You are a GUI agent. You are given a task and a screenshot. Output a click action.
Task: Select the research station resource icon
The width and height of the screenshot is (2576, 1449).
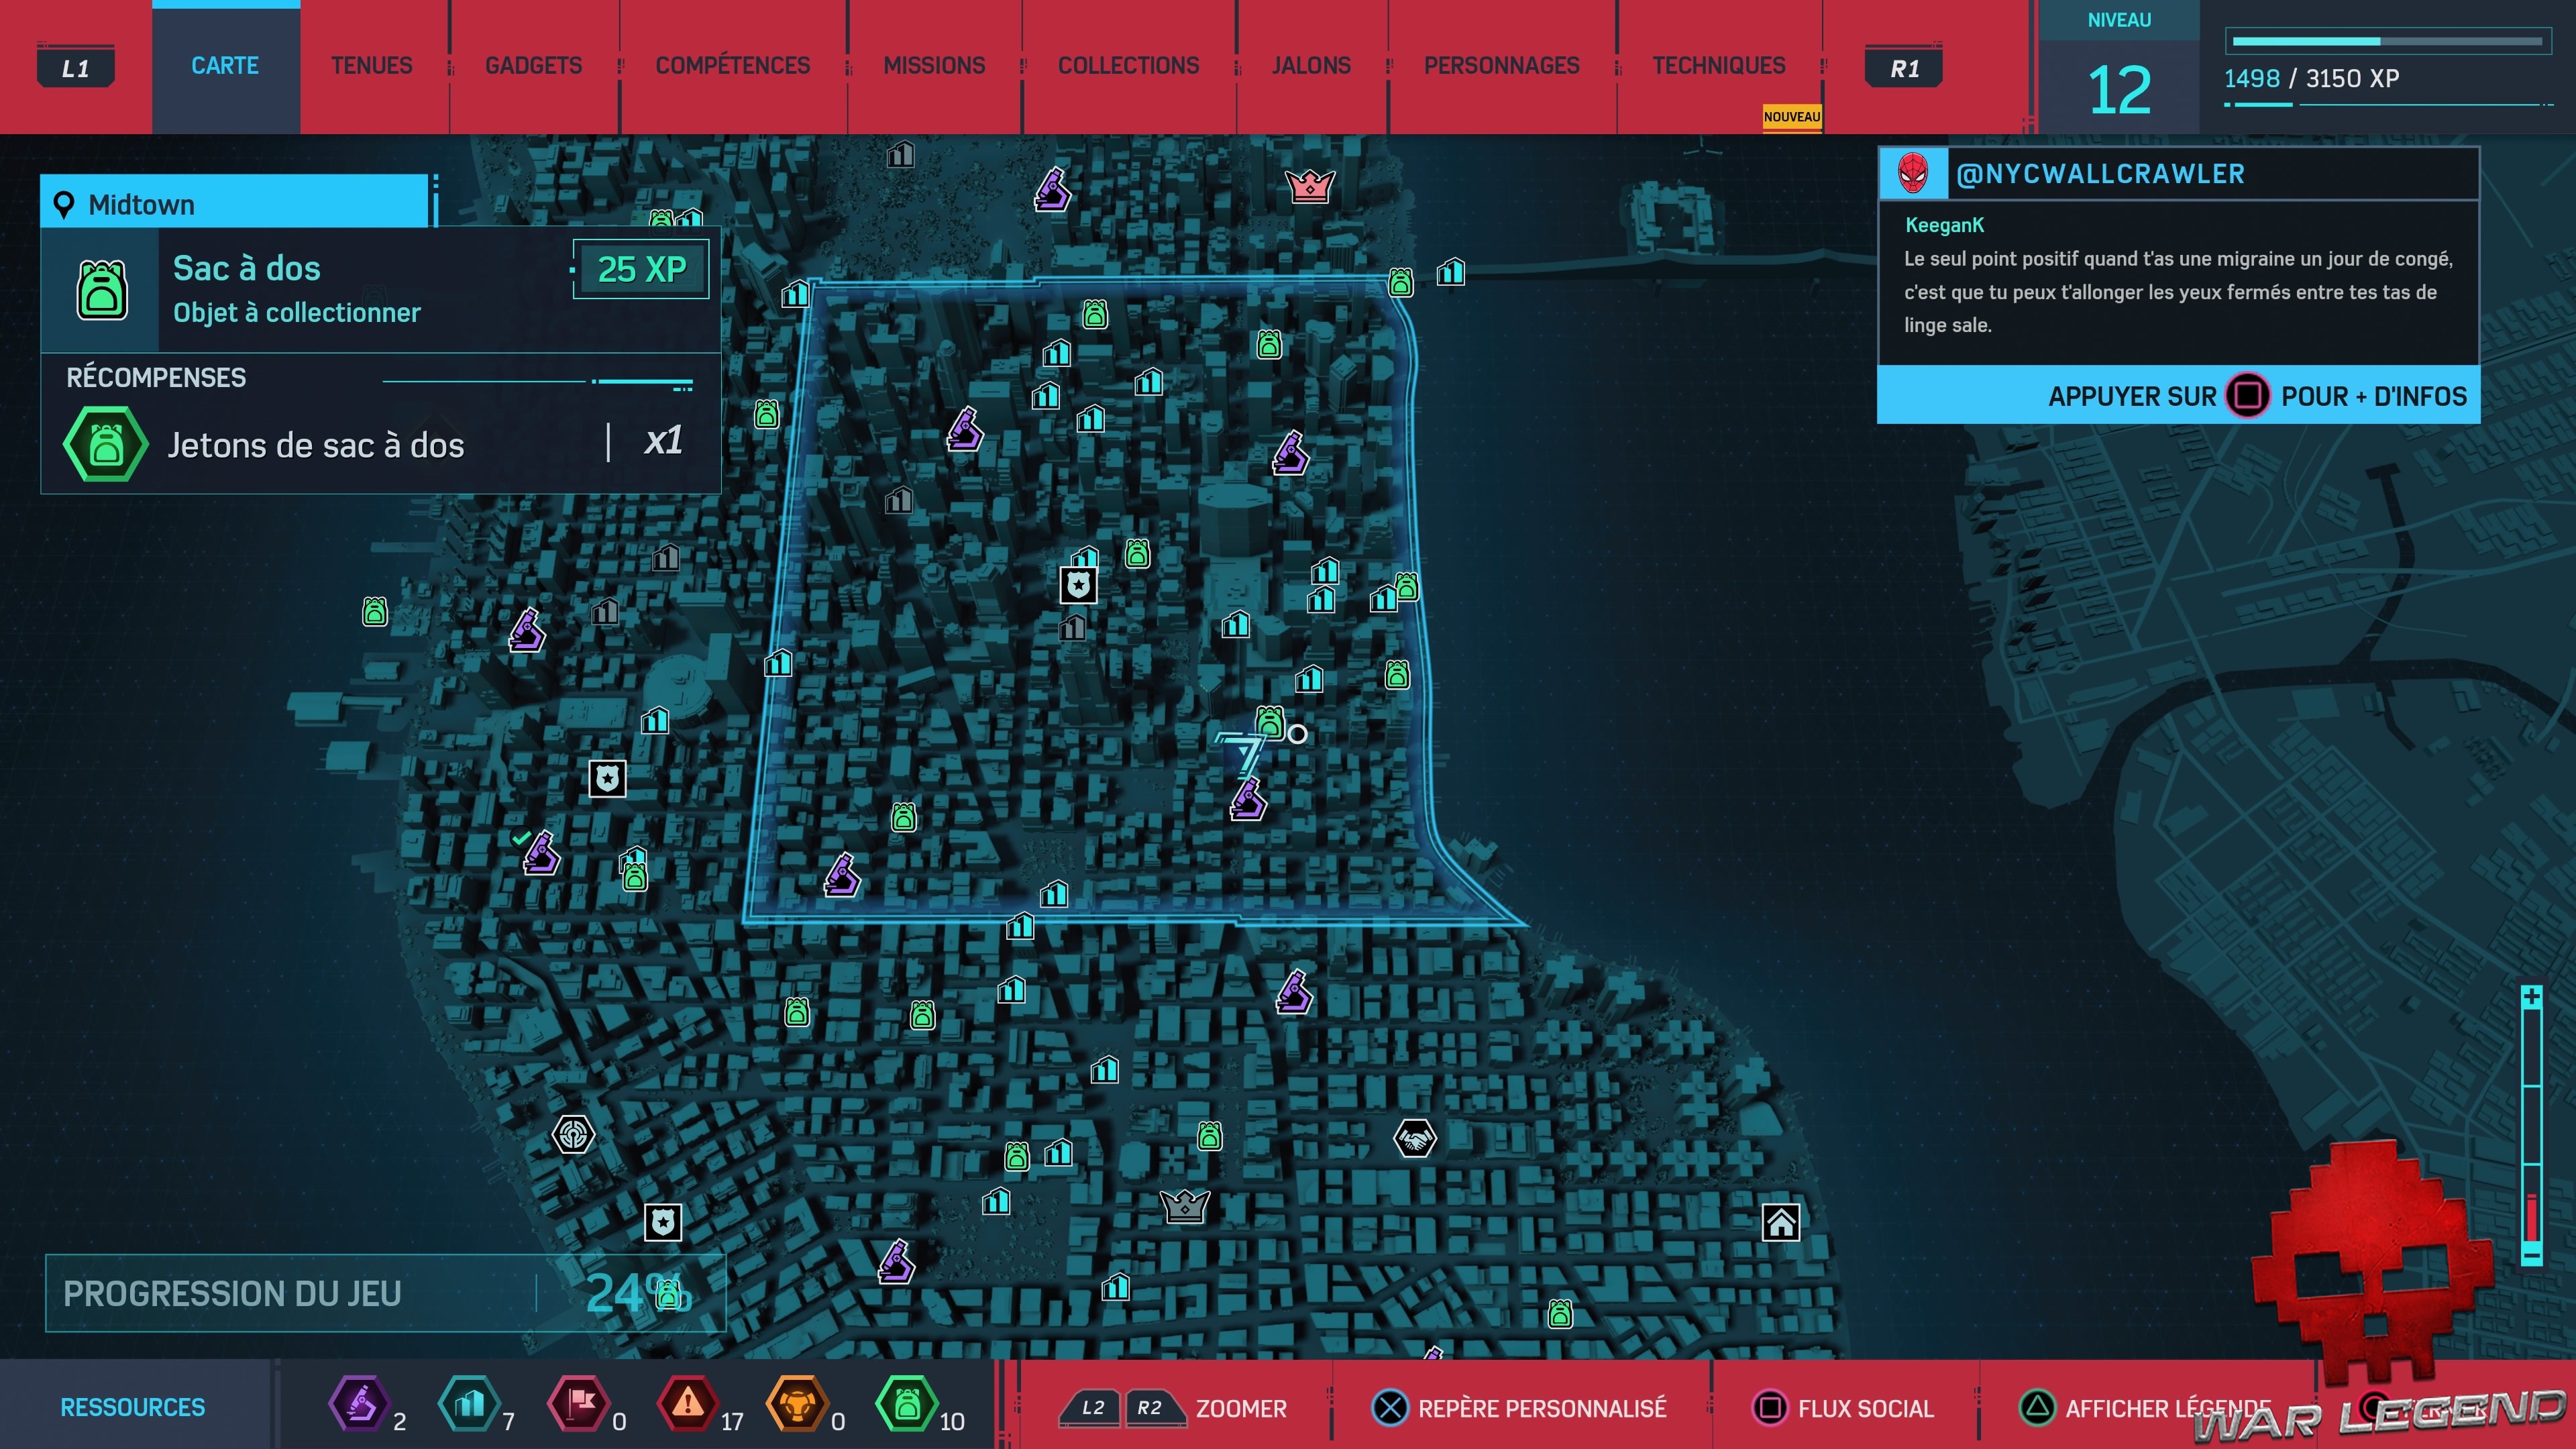(x=359, y=1404)
